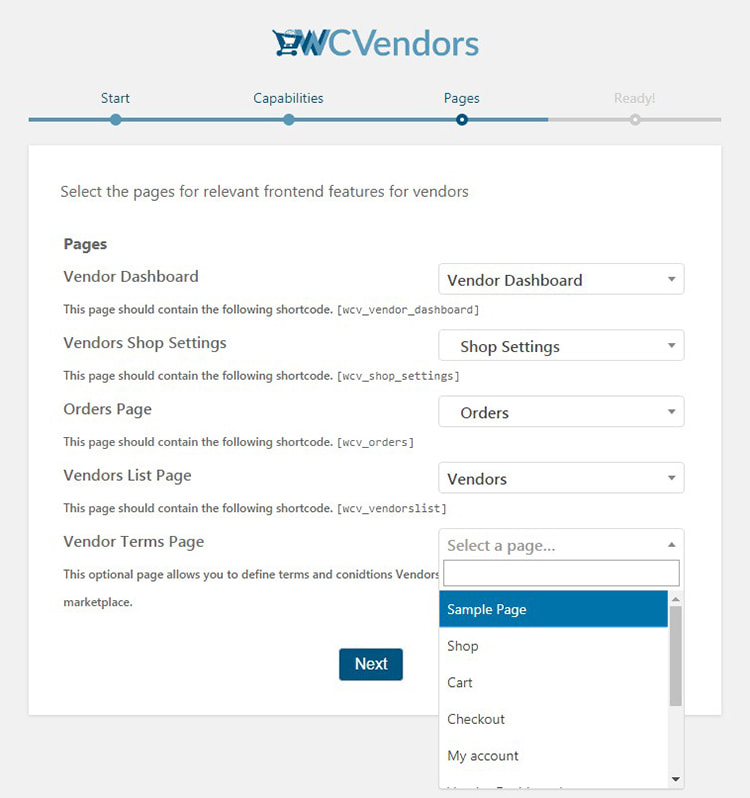The height and width of the screenshot is (798, 750).
Task: Click the Orders Page label
Action: click(x=108, y=409)
